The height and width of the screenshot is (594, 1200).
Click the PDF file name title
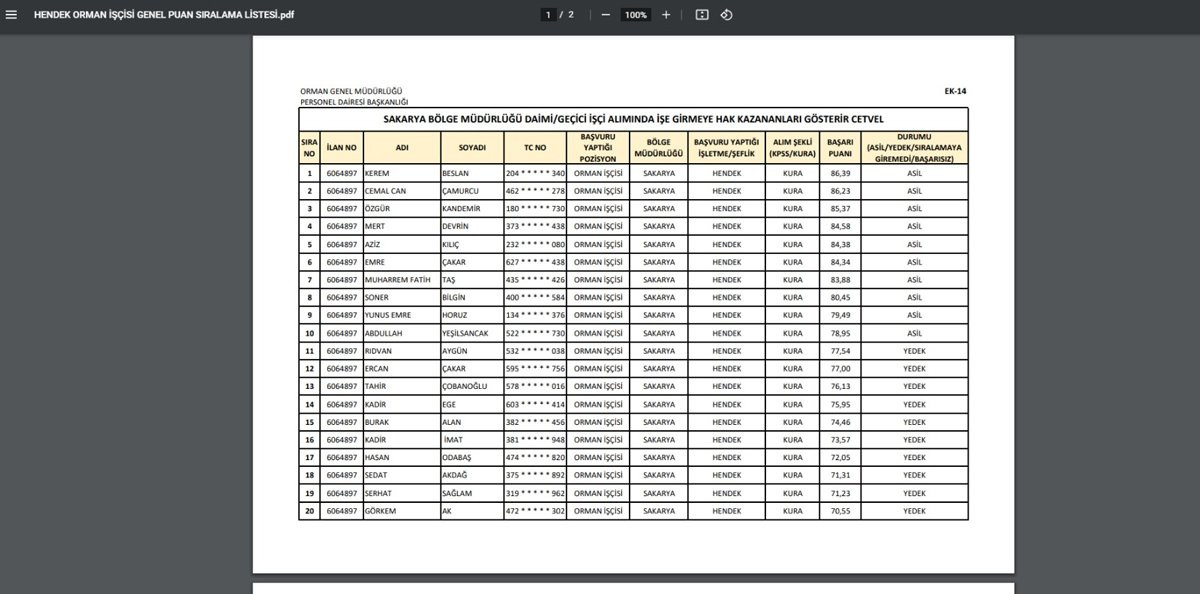pos(163,15)
